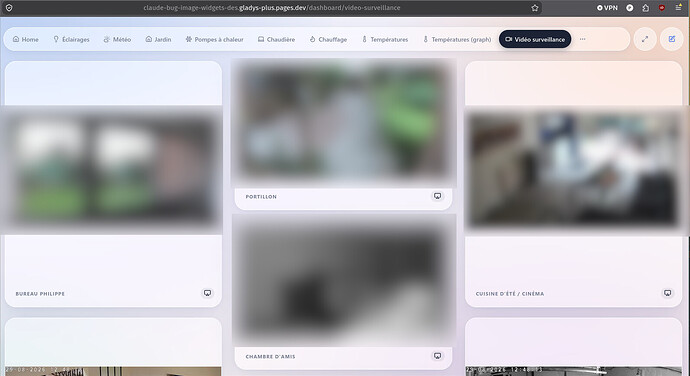
Task: Open the Pompes à chaleur tab
Action: tap(214, 39)
